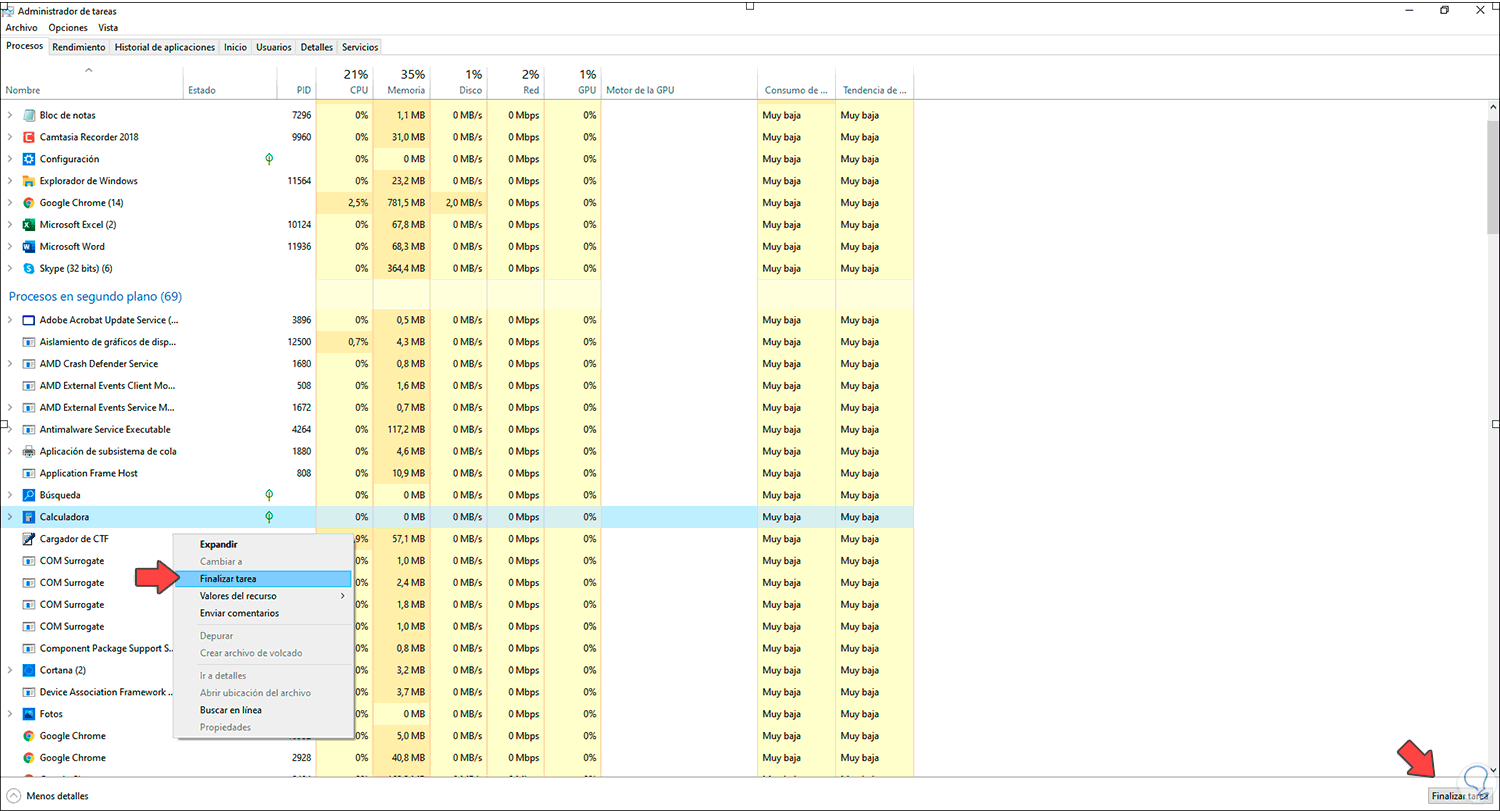1500x811 pixels.
Task: Click the Adobe Acrobat Update Service icon
Action: click(x=29, y=320)
